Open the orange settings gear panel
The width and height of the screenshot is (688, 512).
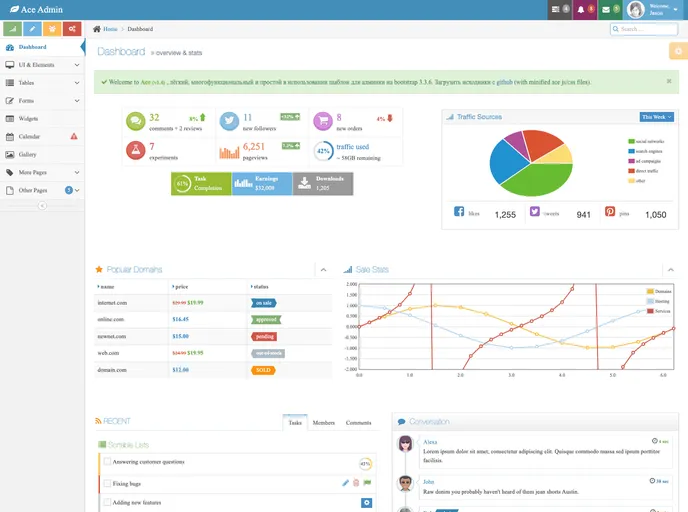(x=677, y=52)
